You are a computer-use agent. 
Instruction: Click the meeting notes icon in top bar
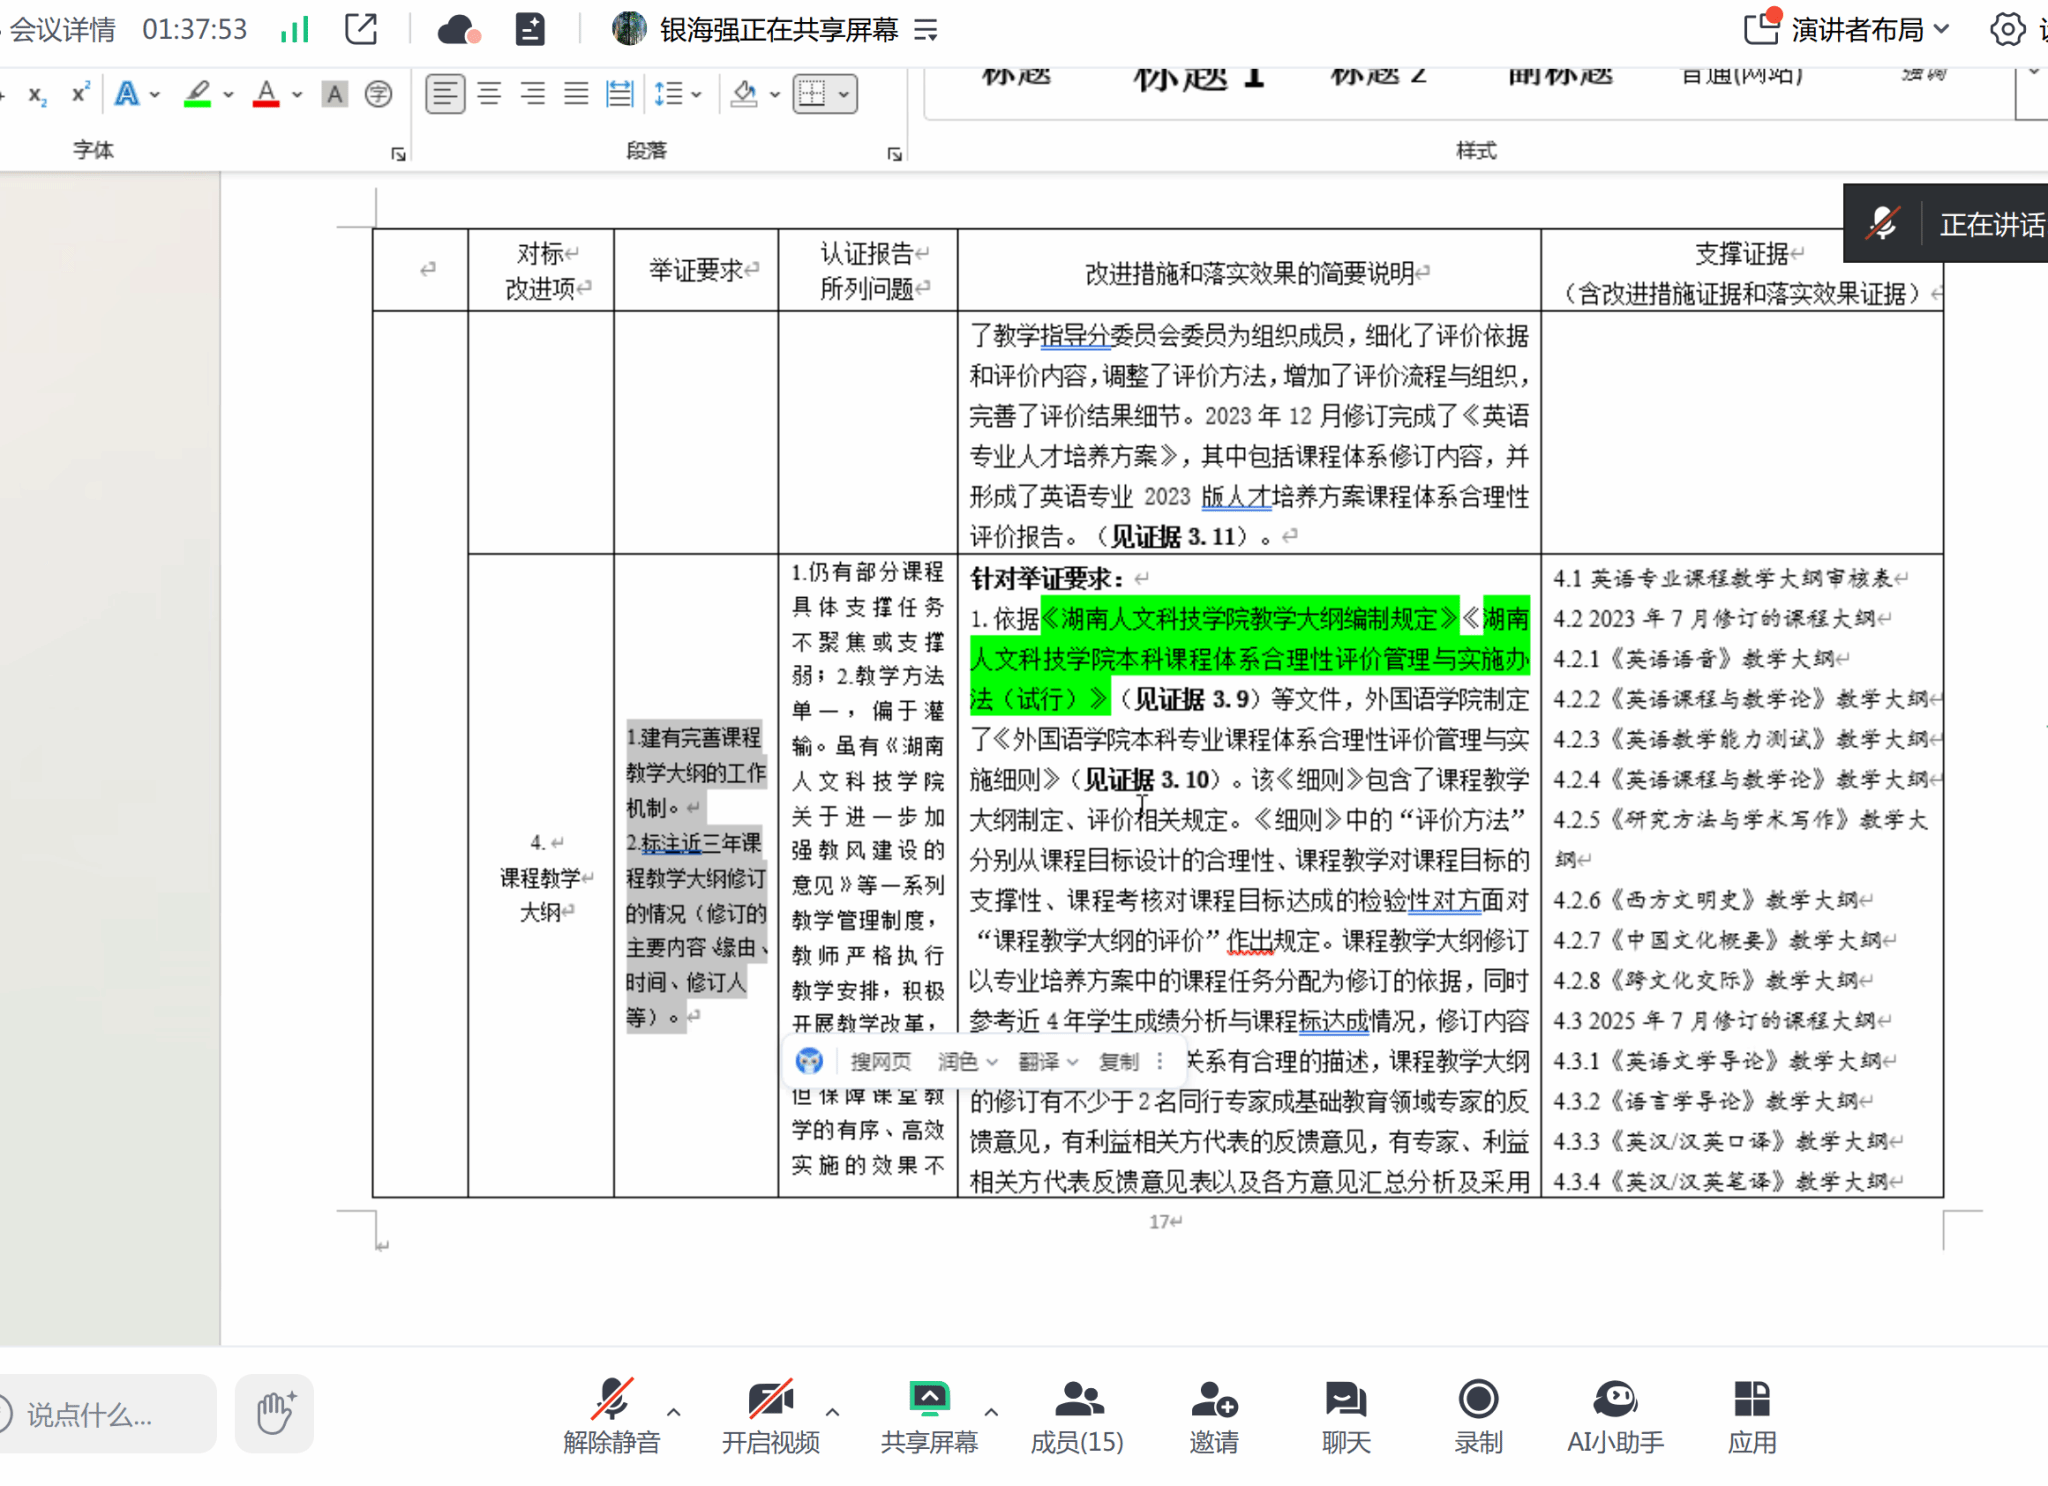tap(530, 30)
